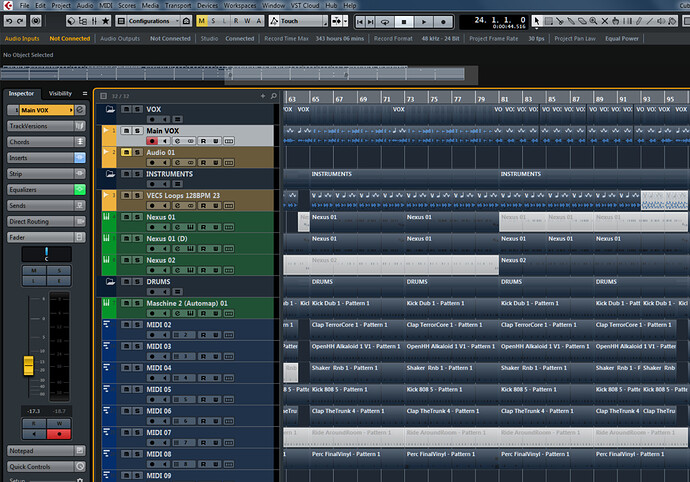Click the track search magnifier icon
The width and height of the screenshot is (690, 482).
(274, 96)
